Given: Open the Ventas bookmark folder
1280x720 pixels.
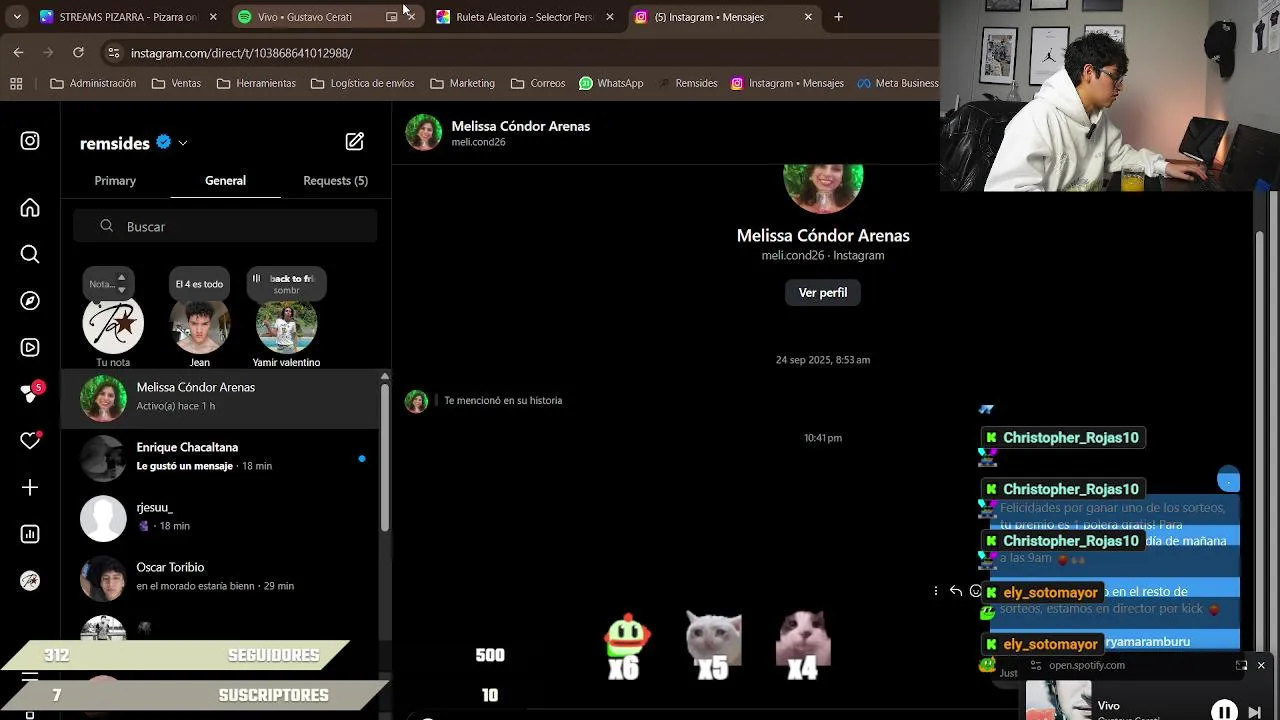Looking at the screenshot, I should pyautogui.click(x=176, y=84).
